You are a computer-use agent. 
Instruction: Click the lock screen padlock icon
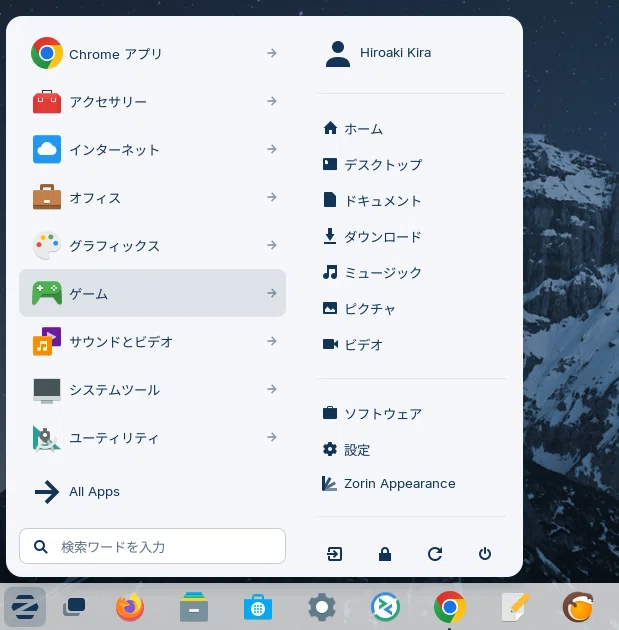pyautogui.click(x=385, y=554)
